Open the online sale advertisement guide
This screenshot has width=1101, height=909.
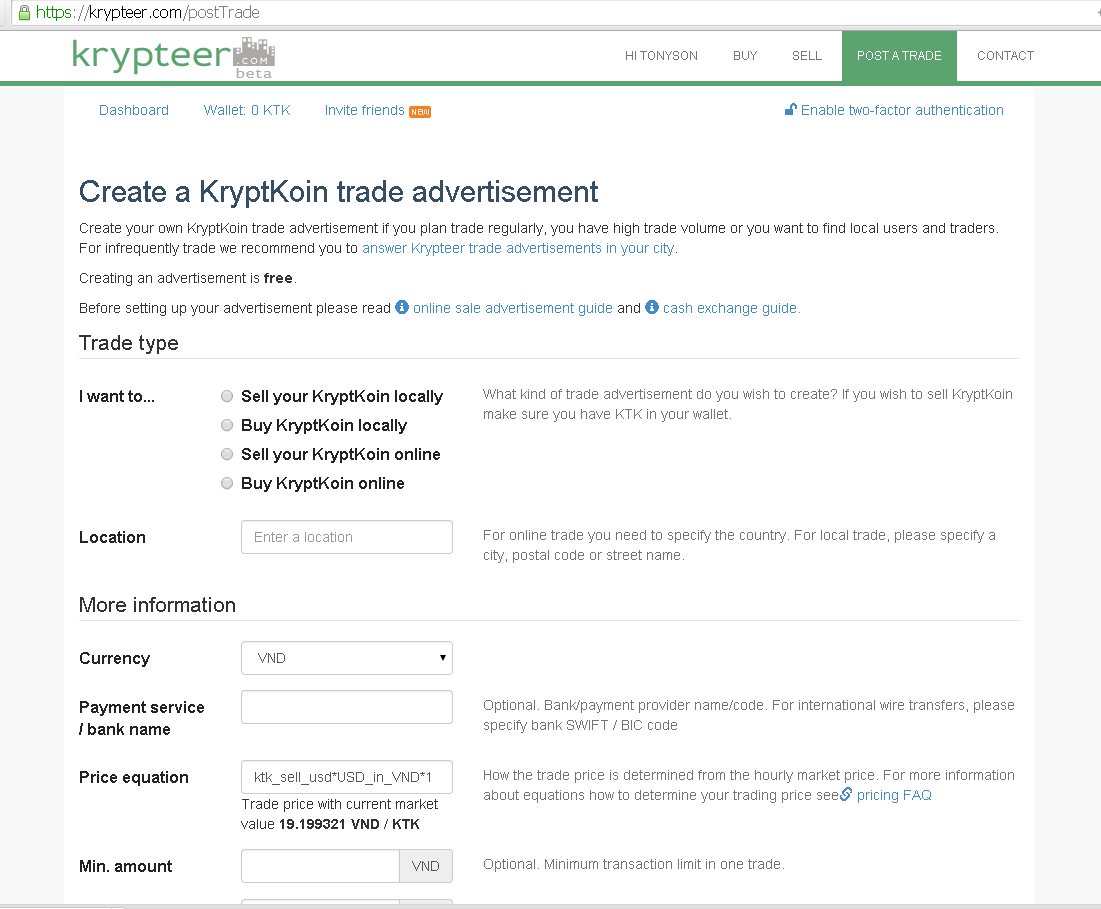point(513,308)
